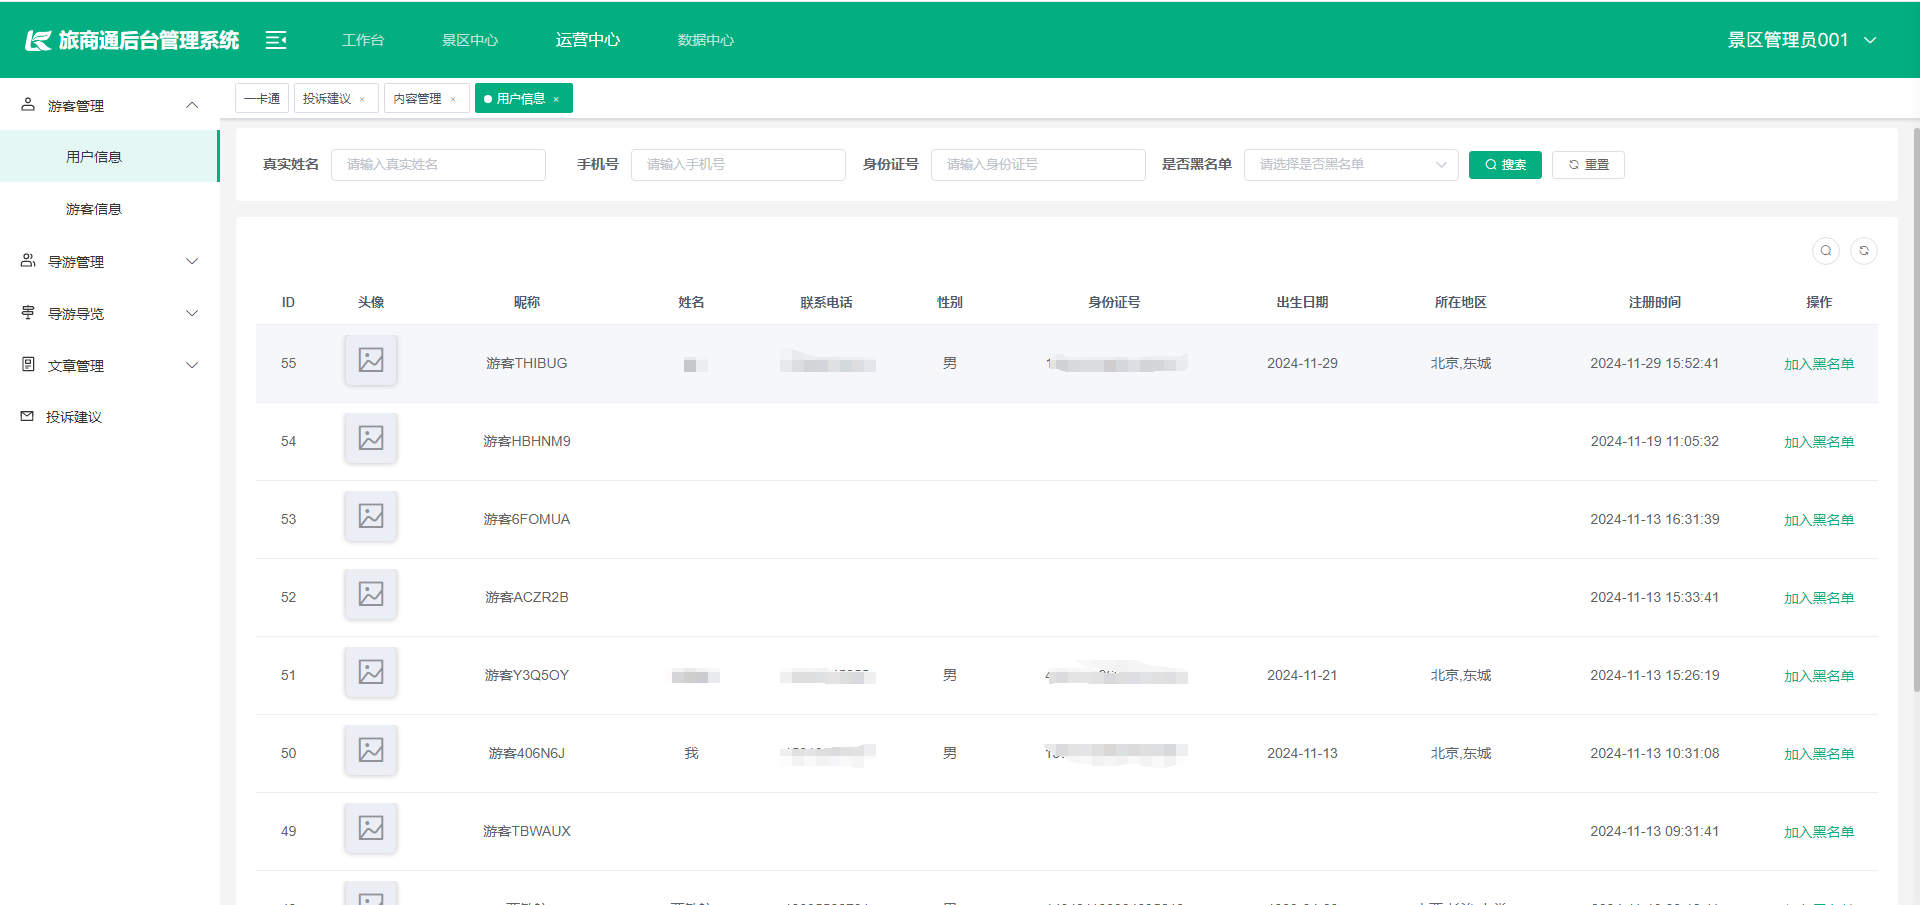1920x905 pixels.
Task: Open avatar placeholder of 游客ACZR2B
Action: (371, 594)
